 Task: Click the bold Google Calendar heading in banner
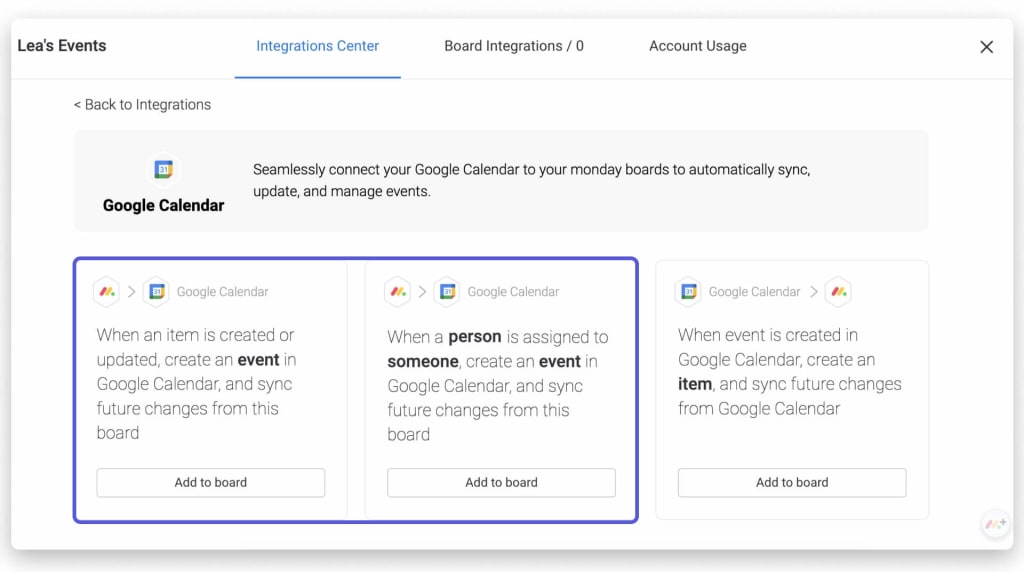coord(163,205)
